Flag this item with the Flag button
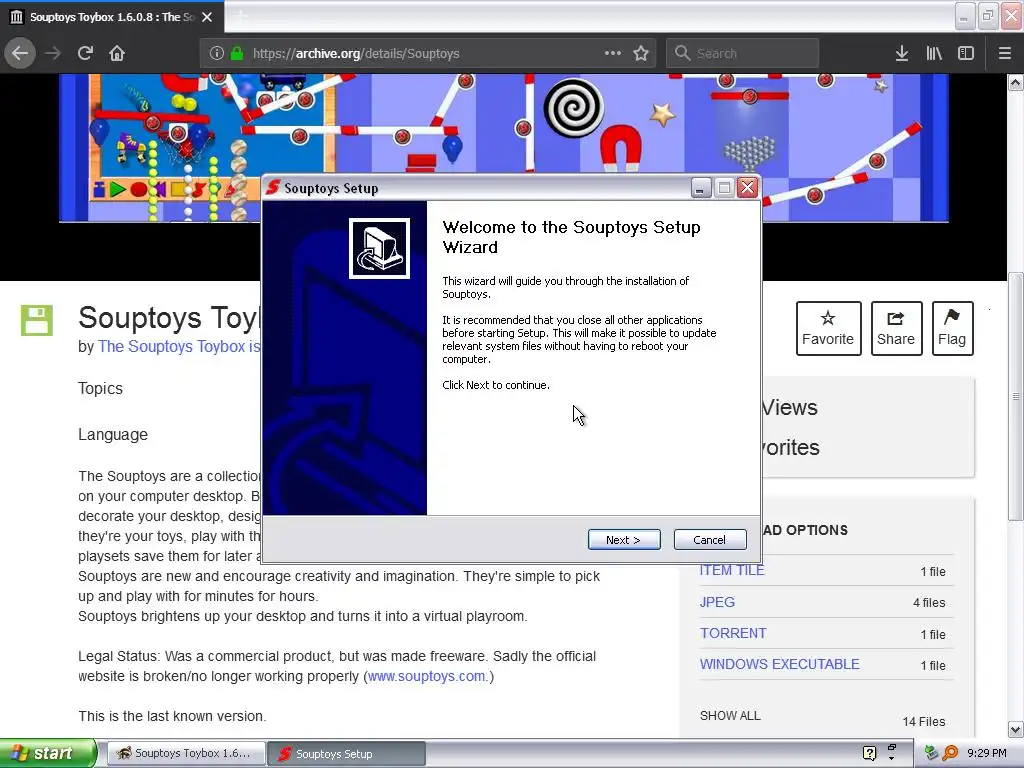Viewport: 1024px width, 768px height. pyautogui.click(x=952, y=328)
